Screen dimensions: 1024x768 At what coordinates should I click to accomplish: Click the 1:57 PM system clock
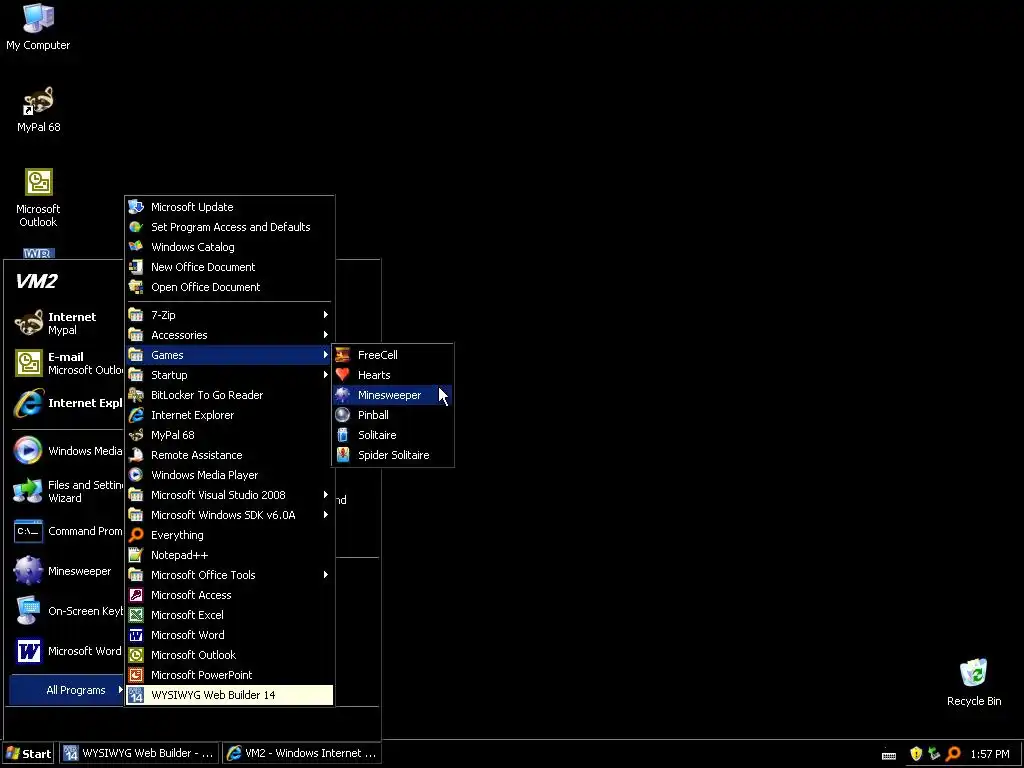(990, 754)
